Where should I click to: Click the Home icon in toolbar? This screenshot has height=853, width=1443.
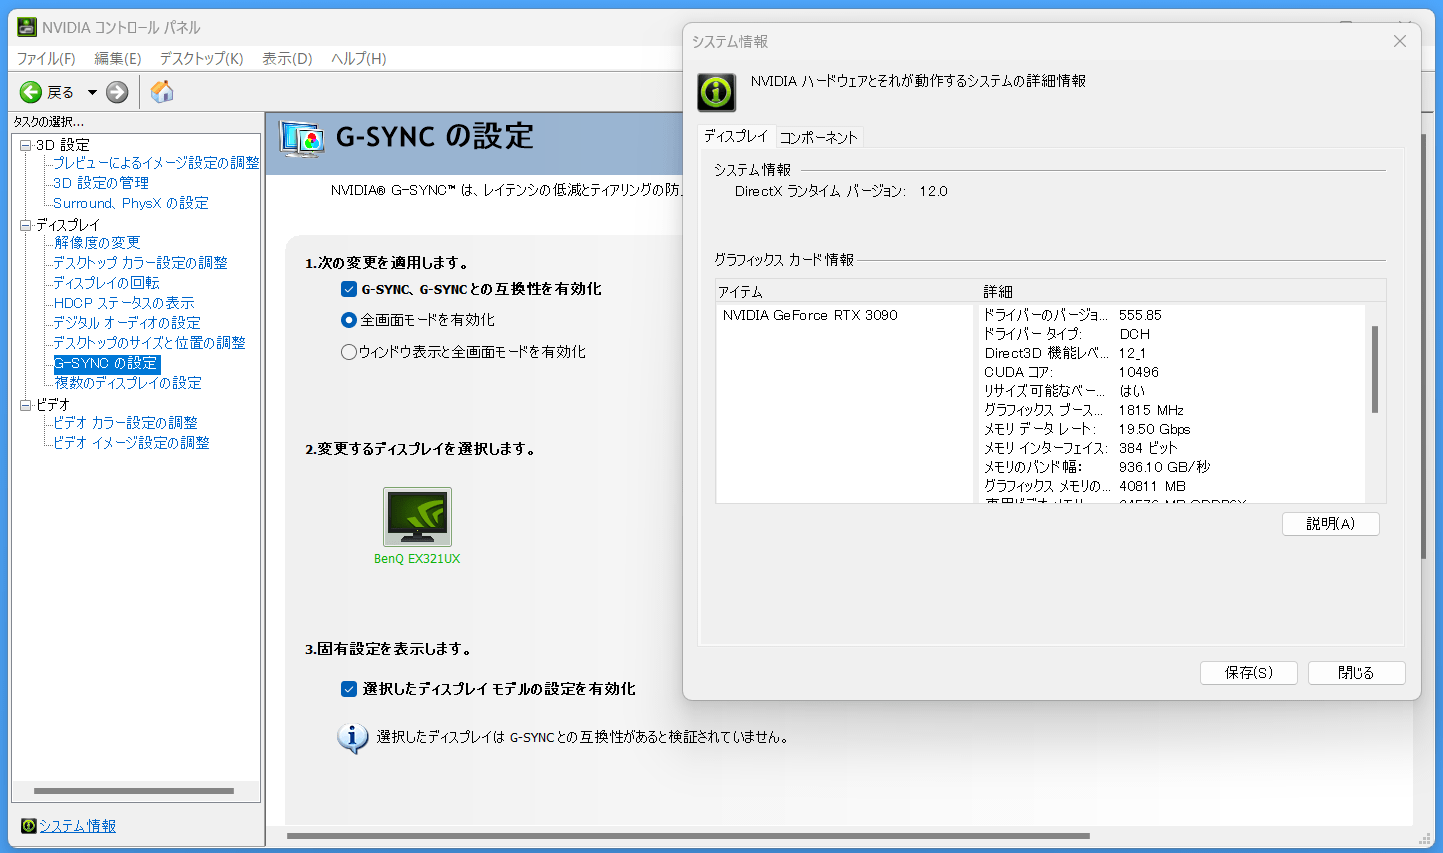tap(162, 92)
